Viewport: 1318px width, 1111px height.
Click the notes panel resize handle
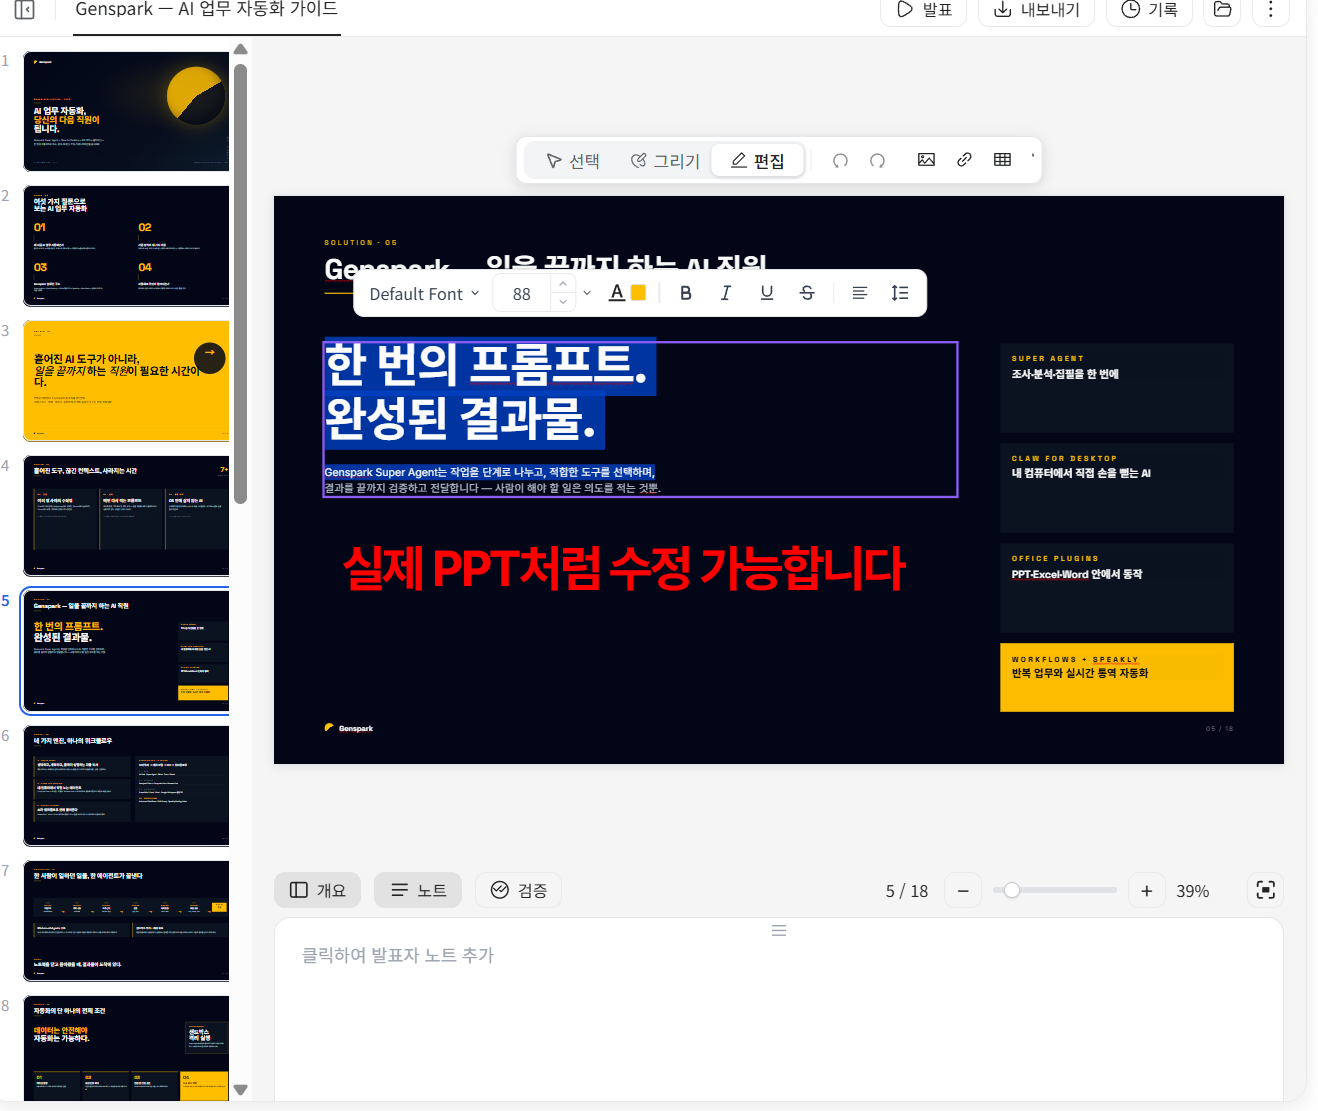coord(779,930)
